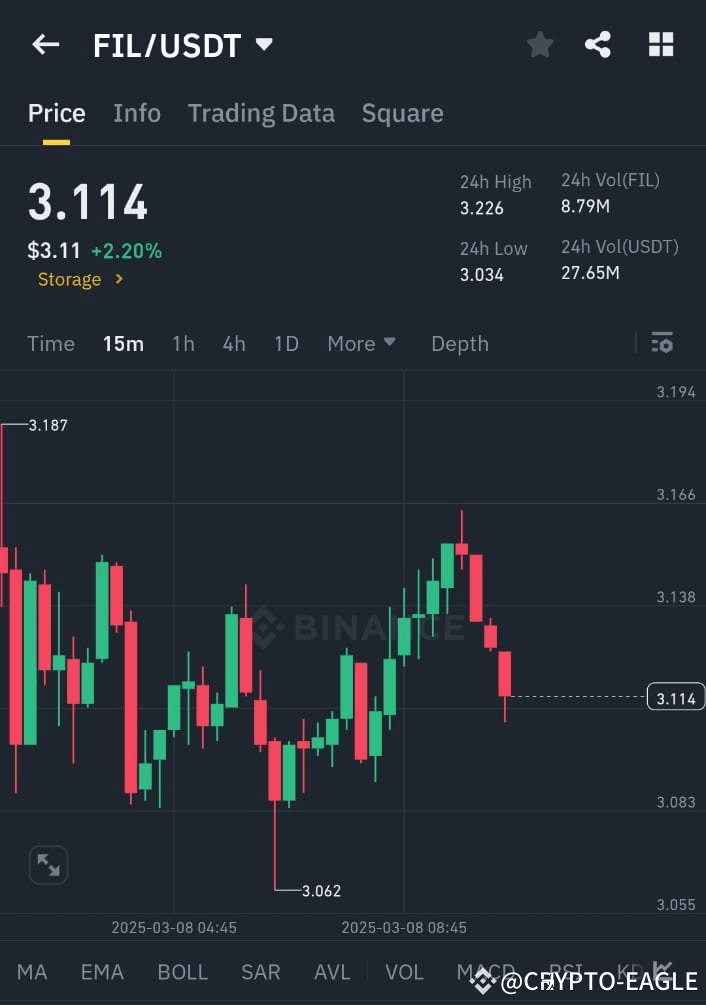The image size is (706, 1005).
Task: Open the Square tab
Action: [x=402, y=113]
